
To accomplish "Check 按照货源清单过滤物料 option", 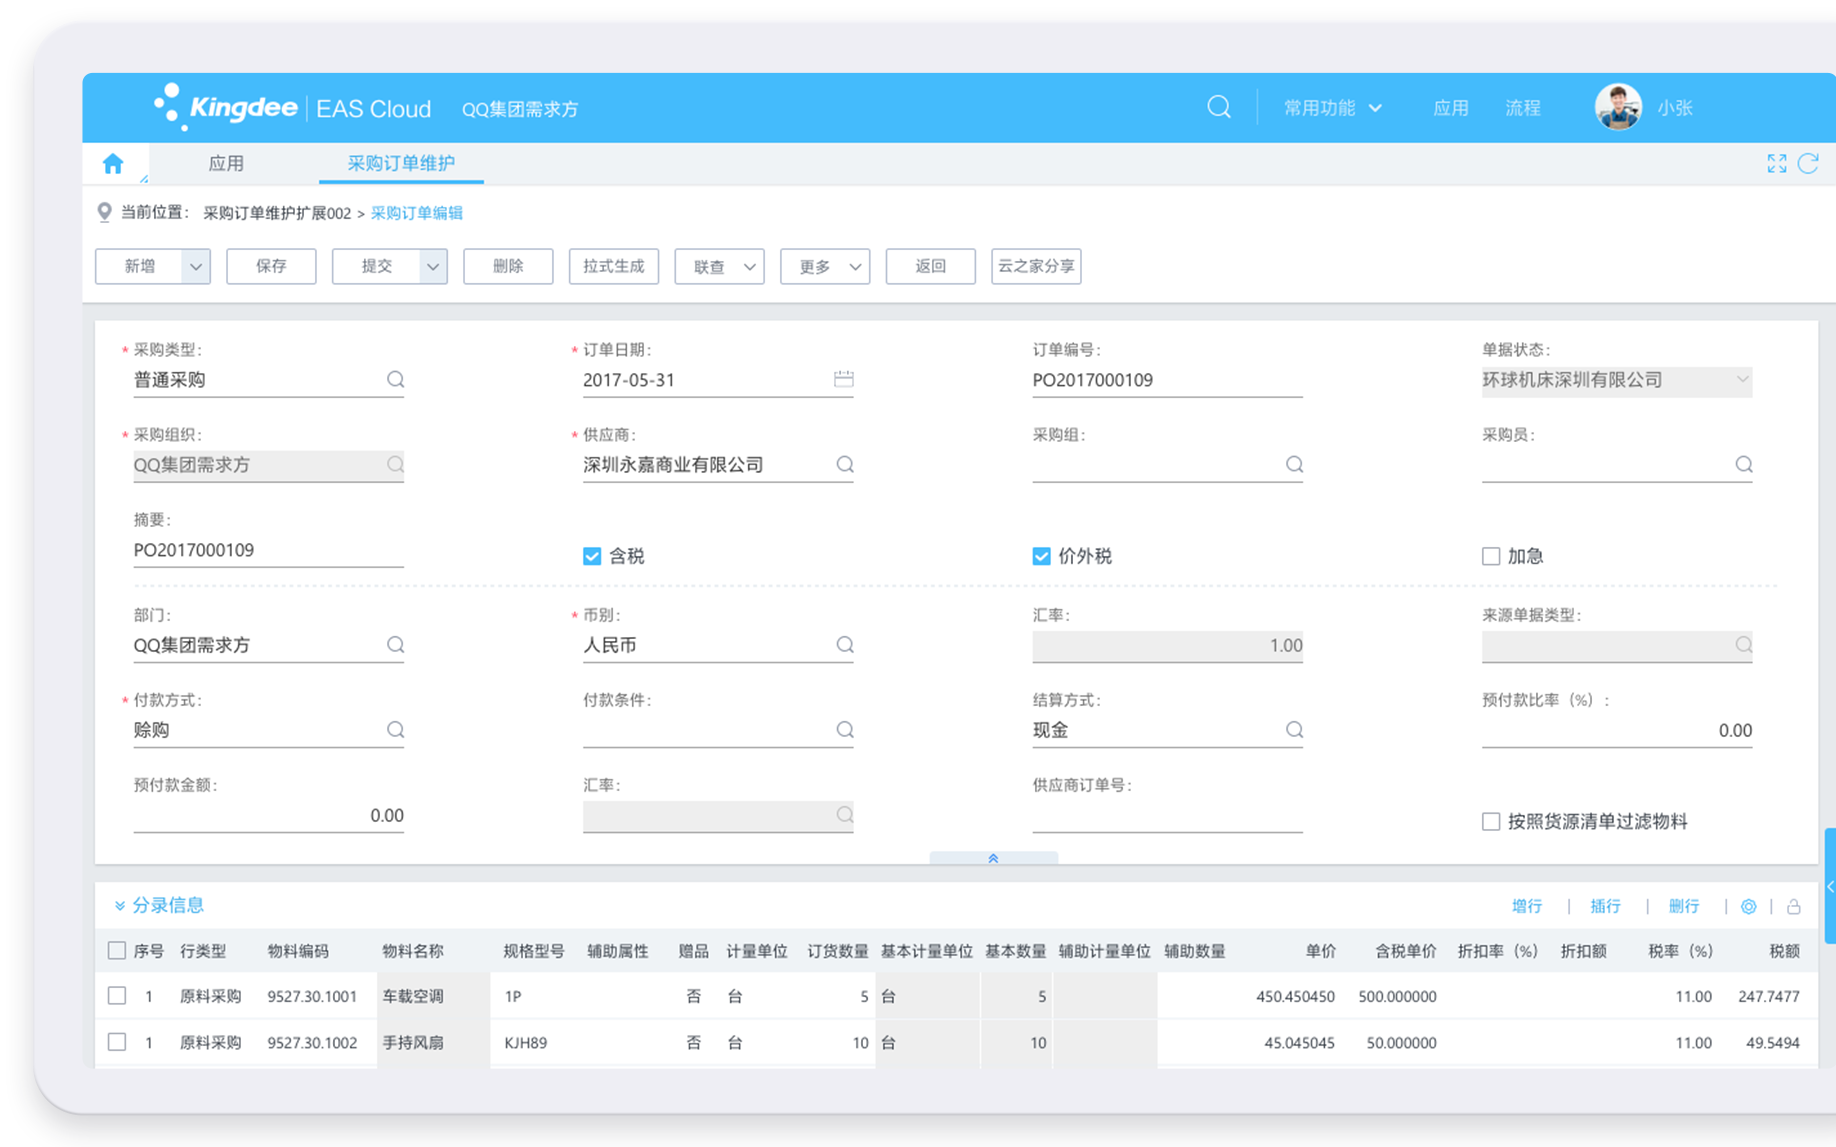I will coord(1491,821).
